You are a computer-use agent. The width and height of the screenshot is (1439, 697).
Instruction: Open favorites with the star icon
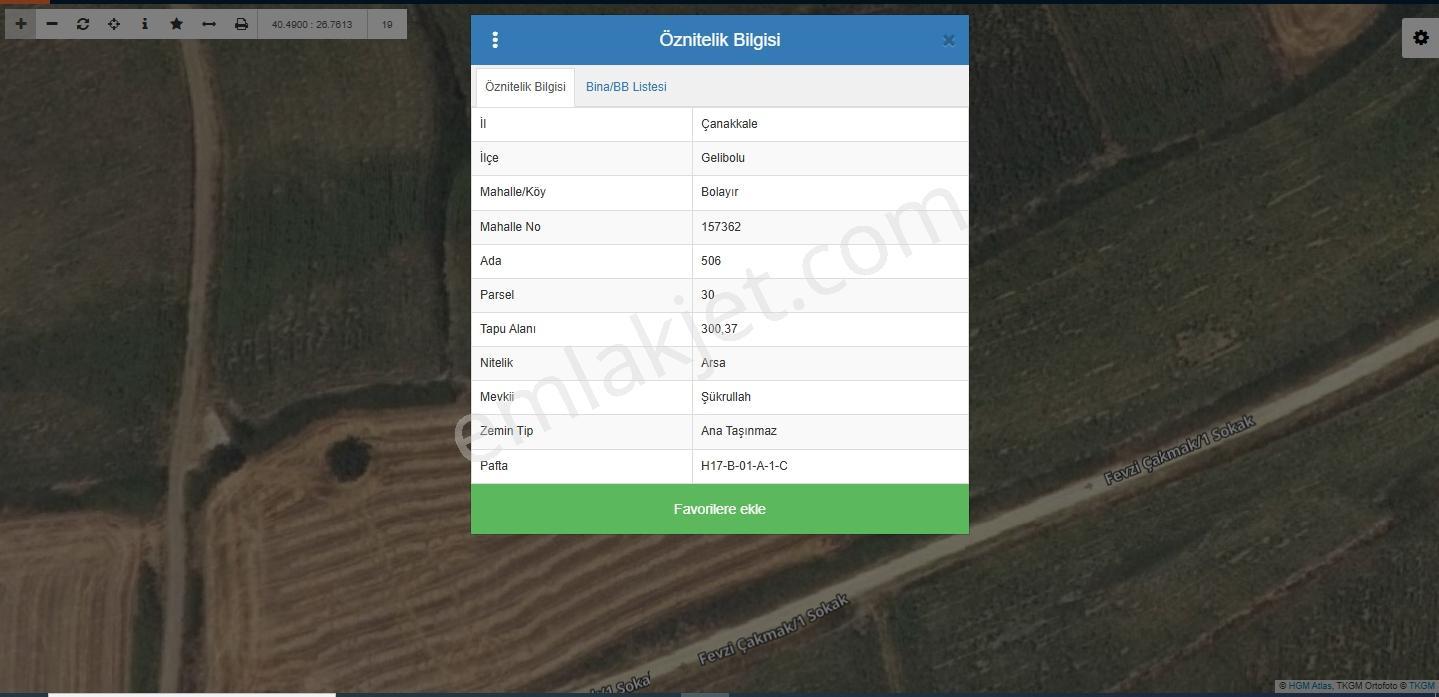[x=177, y=24]
